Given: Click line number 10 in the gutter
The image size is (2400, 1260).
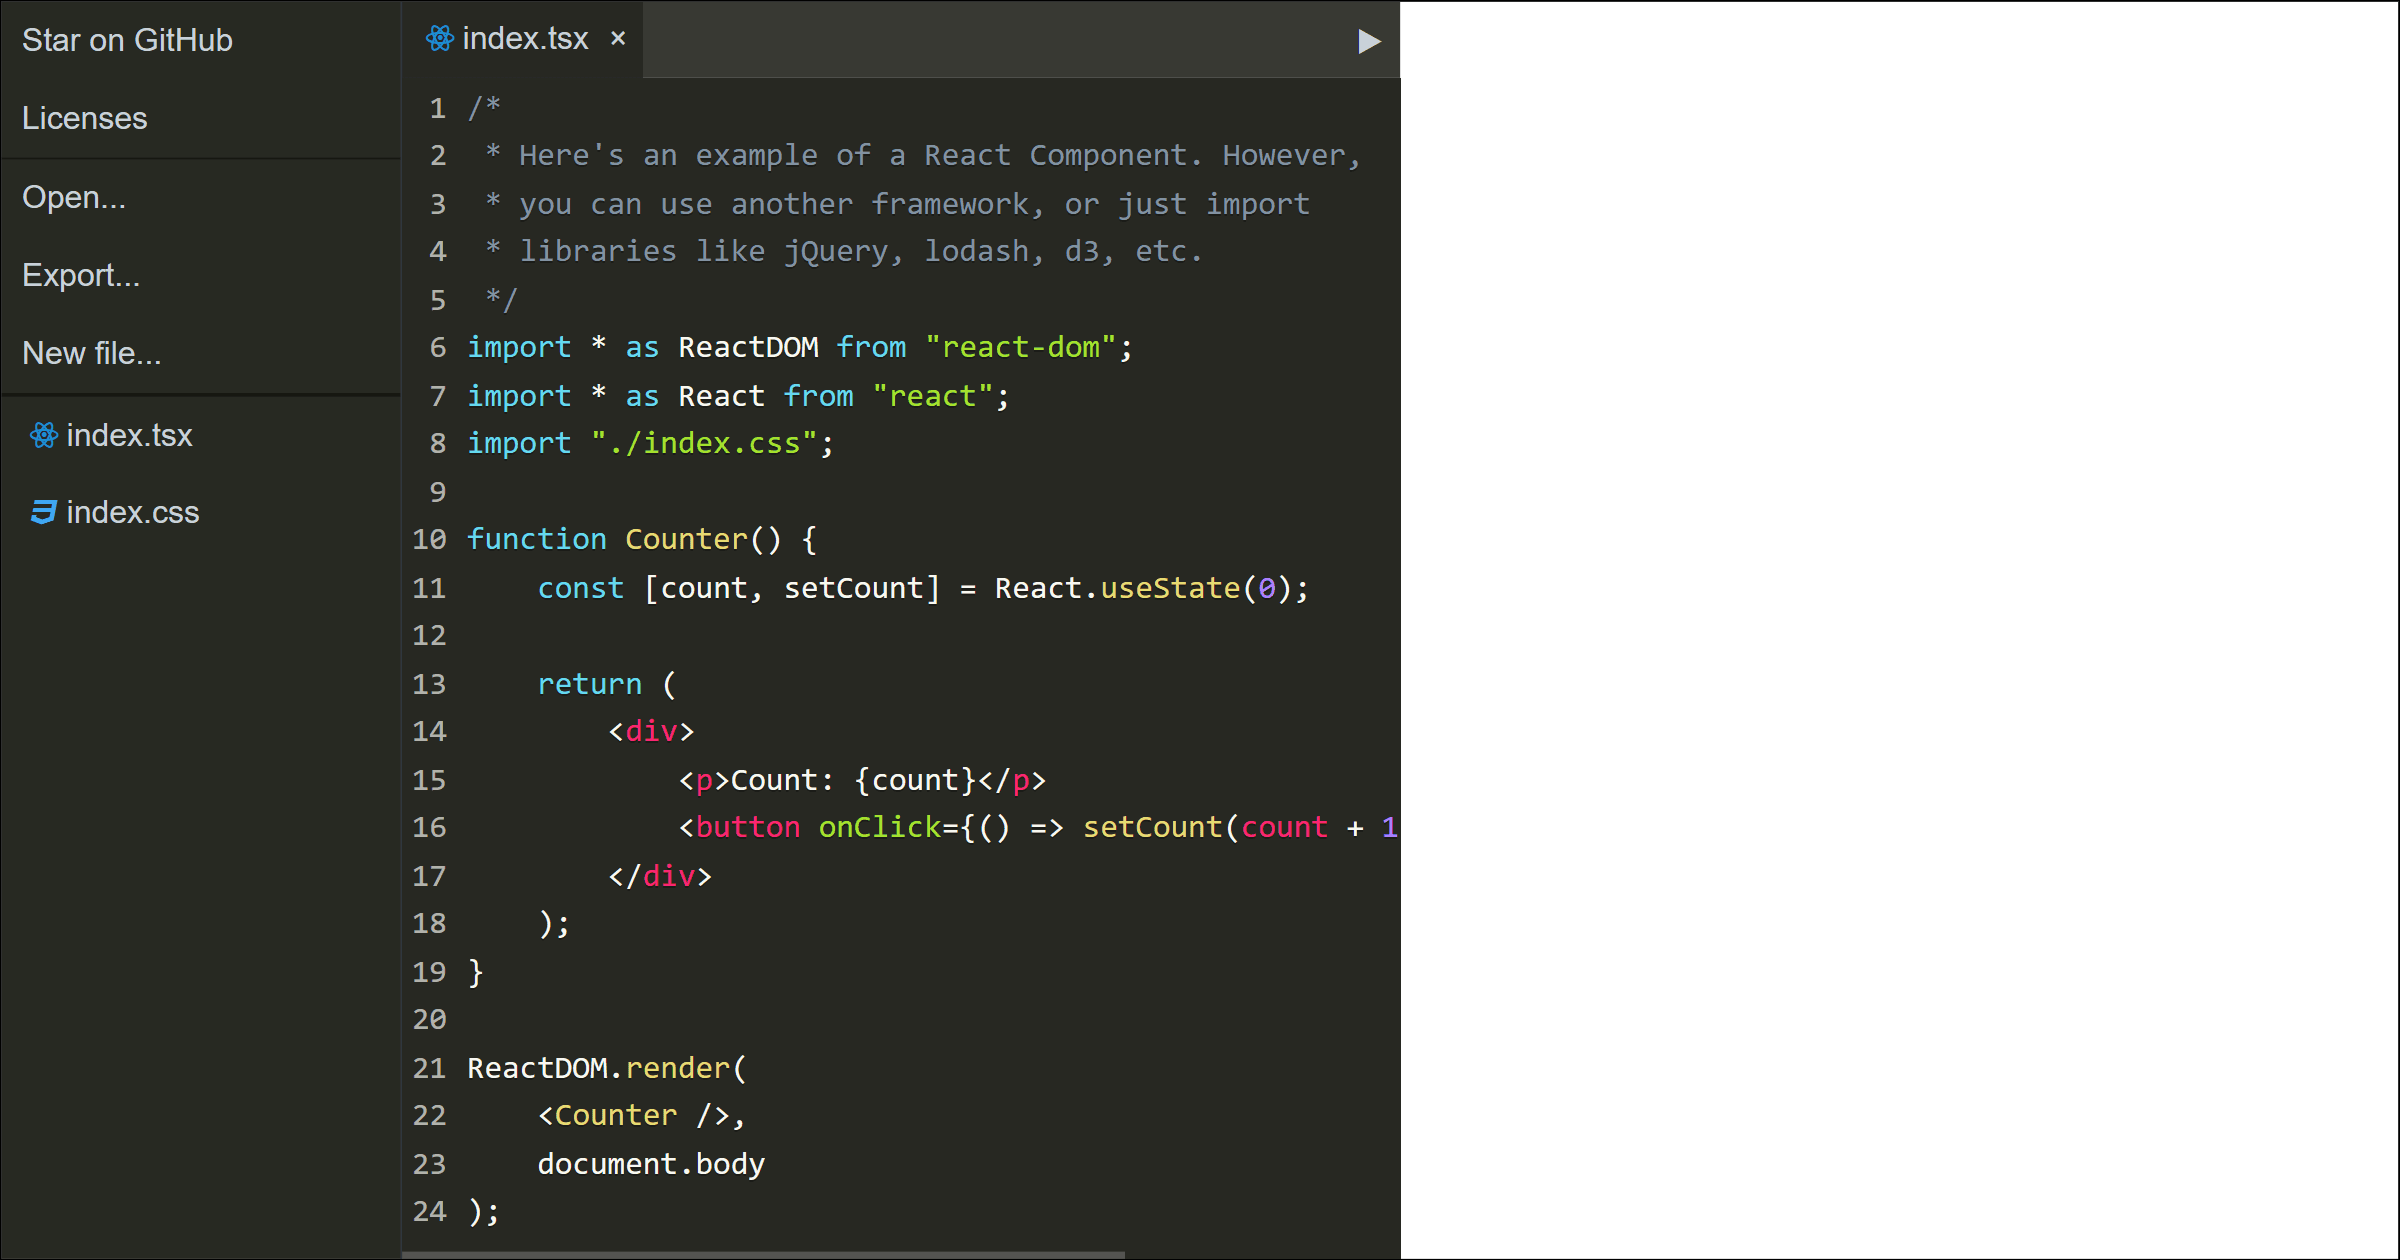Looking at the screenshot, I should [429, 540].
